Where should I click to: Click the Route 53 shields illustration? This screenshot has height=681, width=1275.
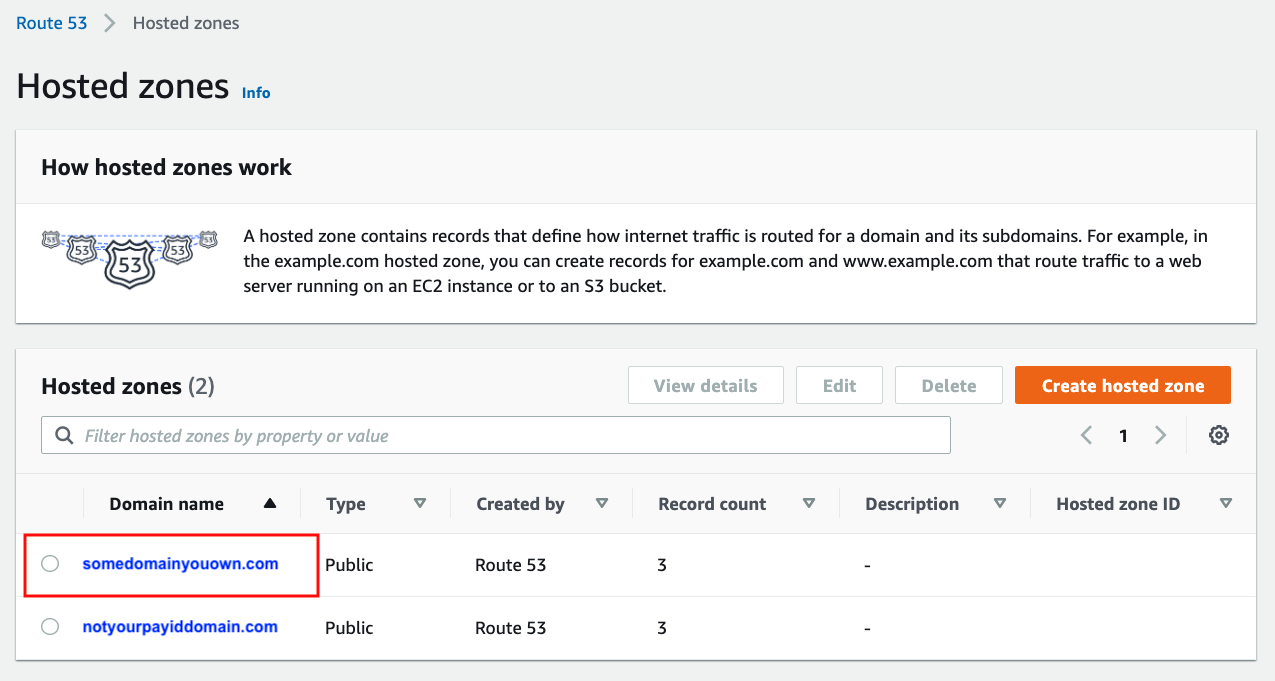[129, 259]
